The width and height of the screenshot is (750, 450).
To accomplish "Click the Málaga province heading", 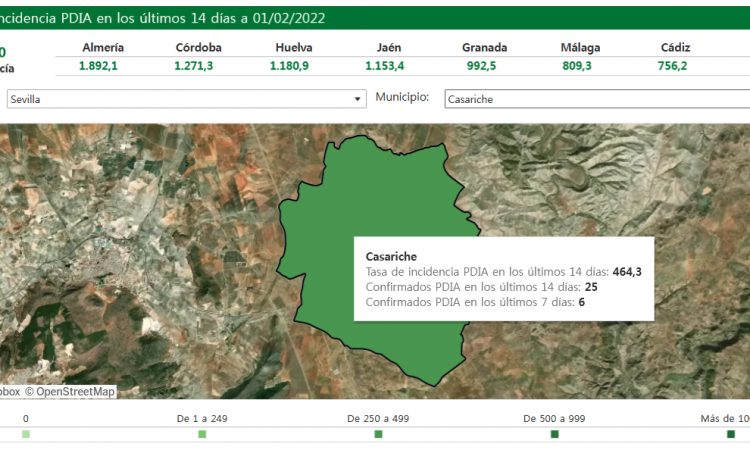I will tap(582, 47).
